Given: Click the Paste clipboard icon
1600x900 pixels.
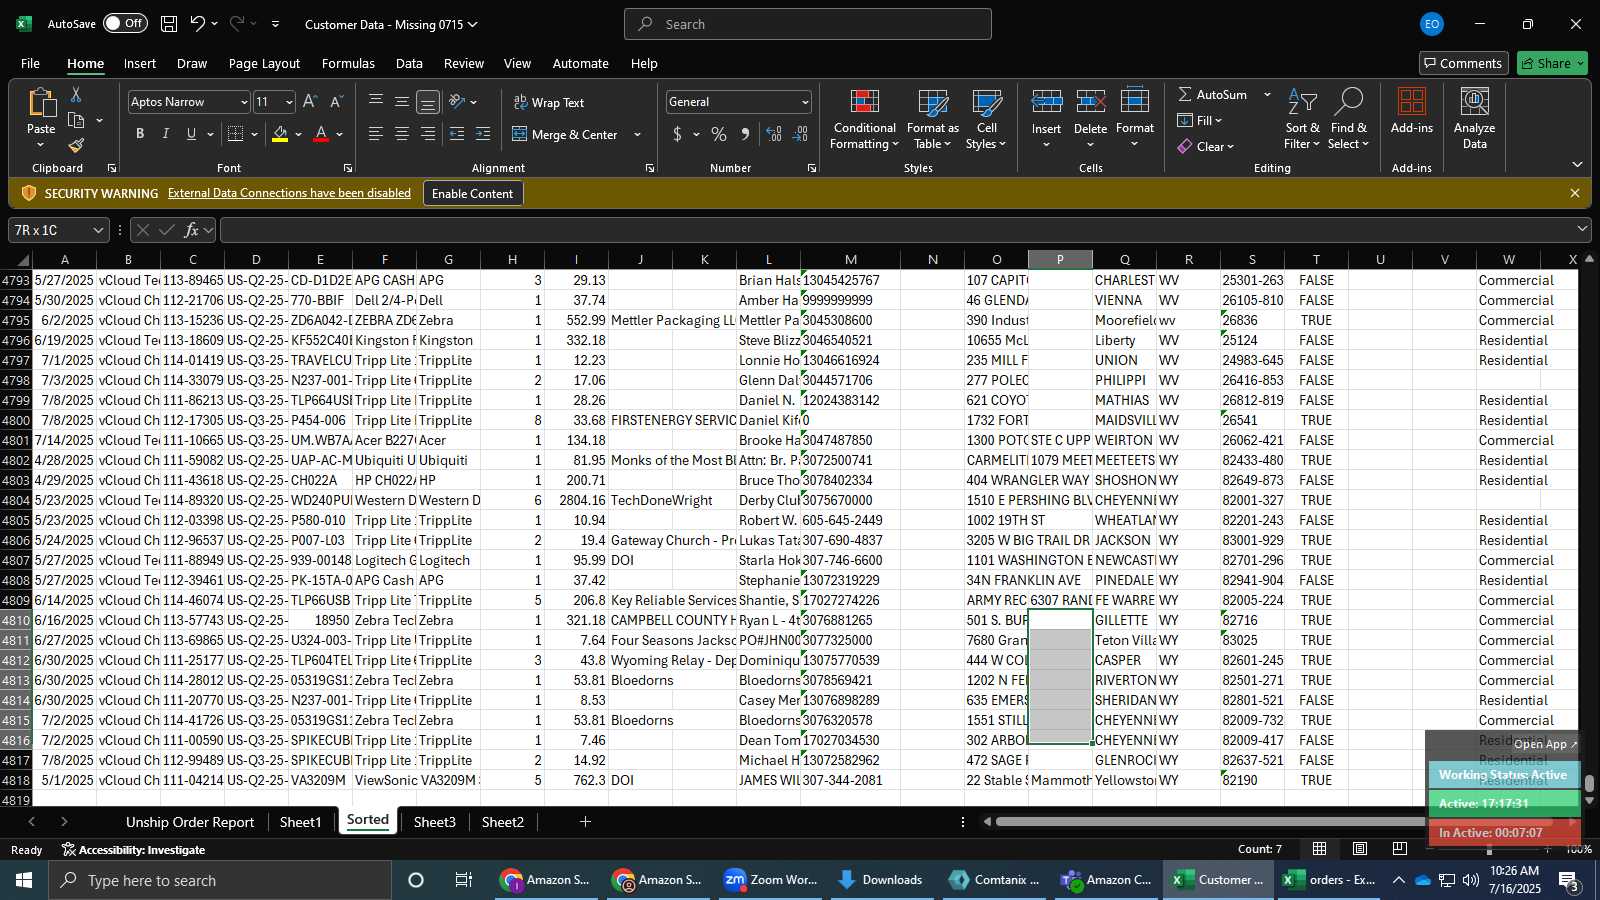Looking at the screenshot, I should tap(41, 102).
